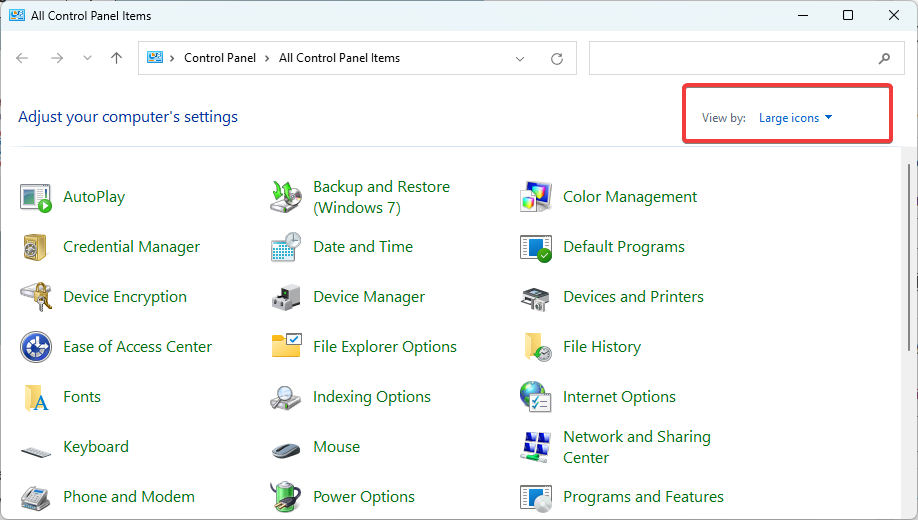Select All Control Panel Items breadcrumb

pyautogui.click(x=340, y=58)
